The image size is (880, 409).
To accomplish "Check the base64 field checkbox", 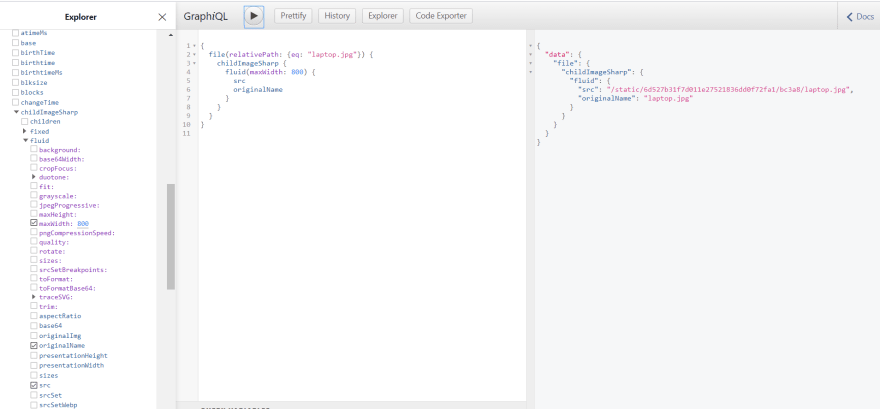I will (x=34, y=325).
